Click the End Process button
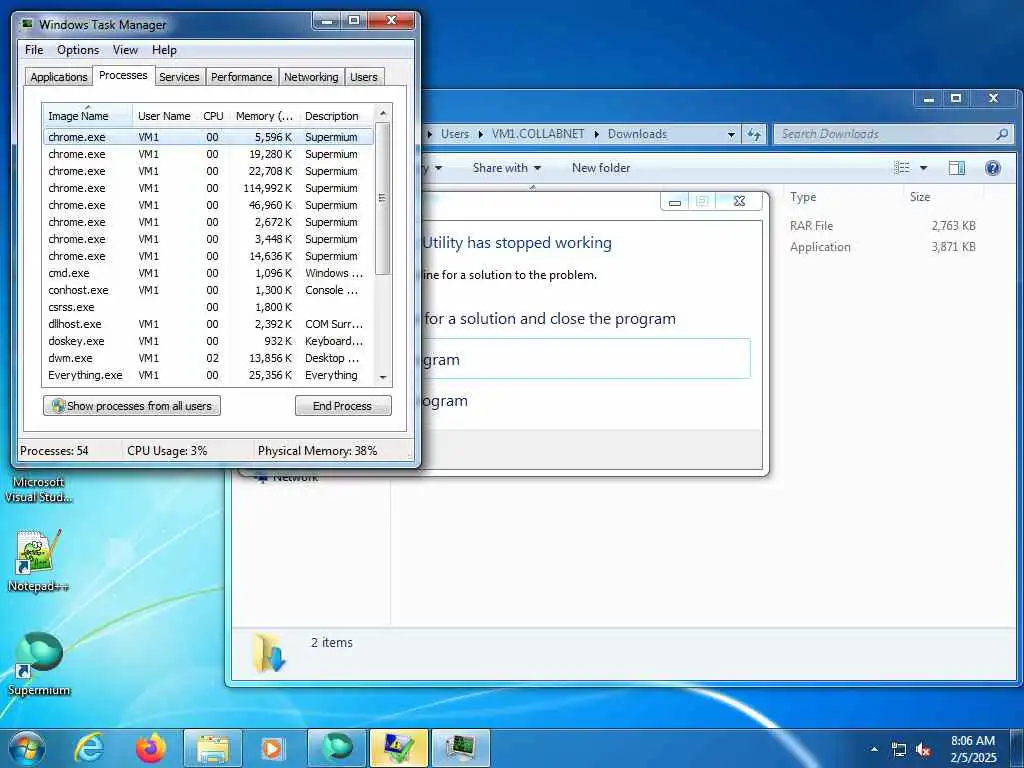Screen dimensions: 1024x768 tap(343, 406)
